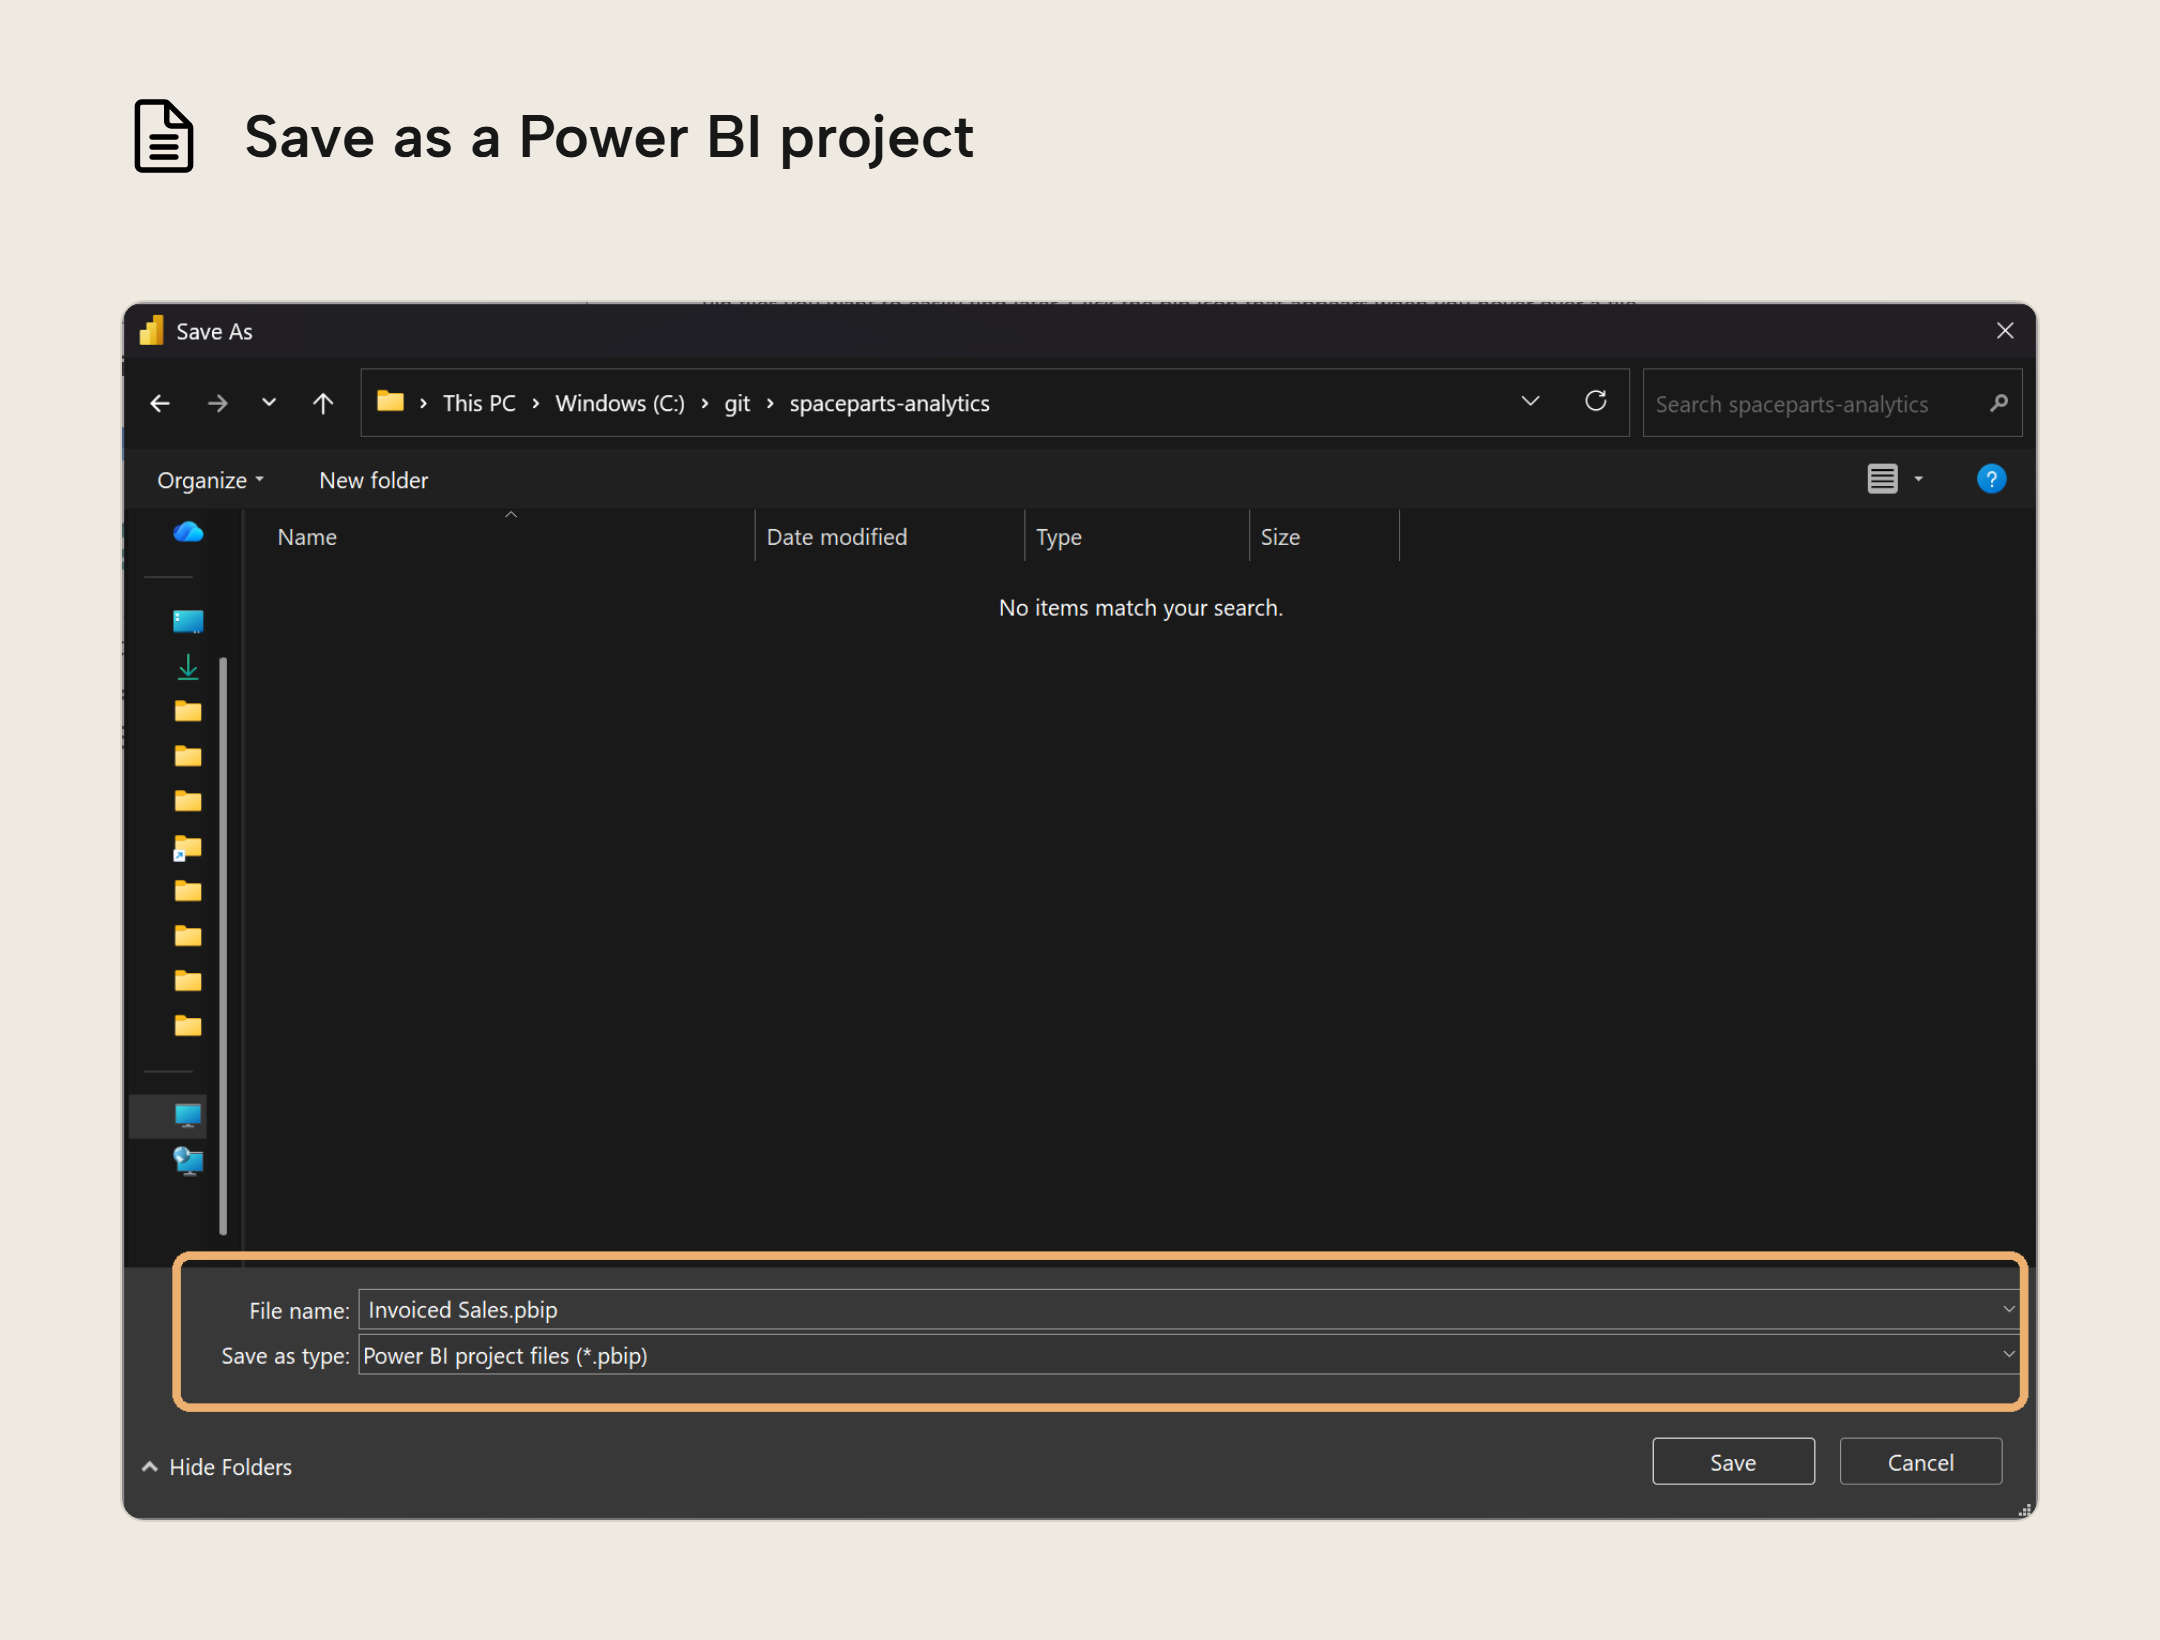Select Windows (C:) in the breadcrumb path
Screen dimensions: 2160x1640
click(x=620, y=403)
